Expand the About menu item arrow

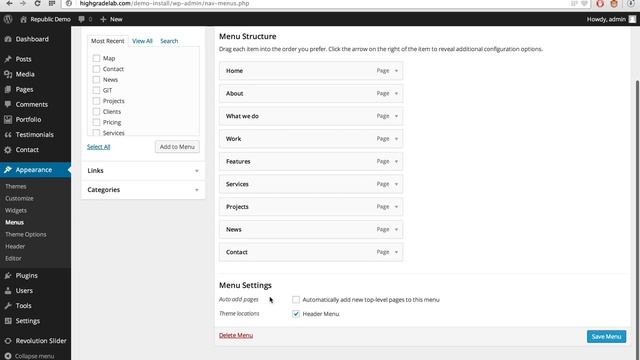tap(396, 93)
